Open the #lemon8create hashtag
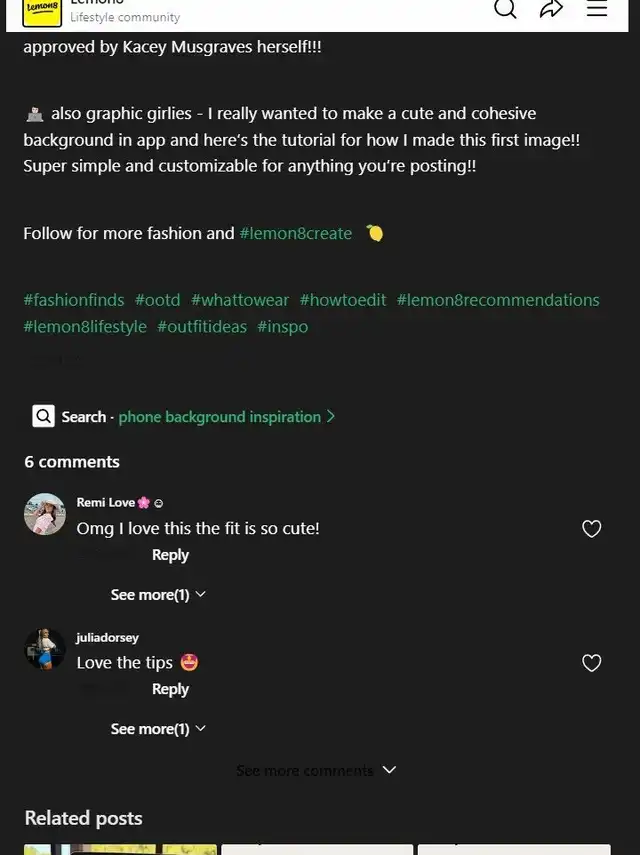The height and width of the screenshot is (855, 640). [x=296, y=233]
